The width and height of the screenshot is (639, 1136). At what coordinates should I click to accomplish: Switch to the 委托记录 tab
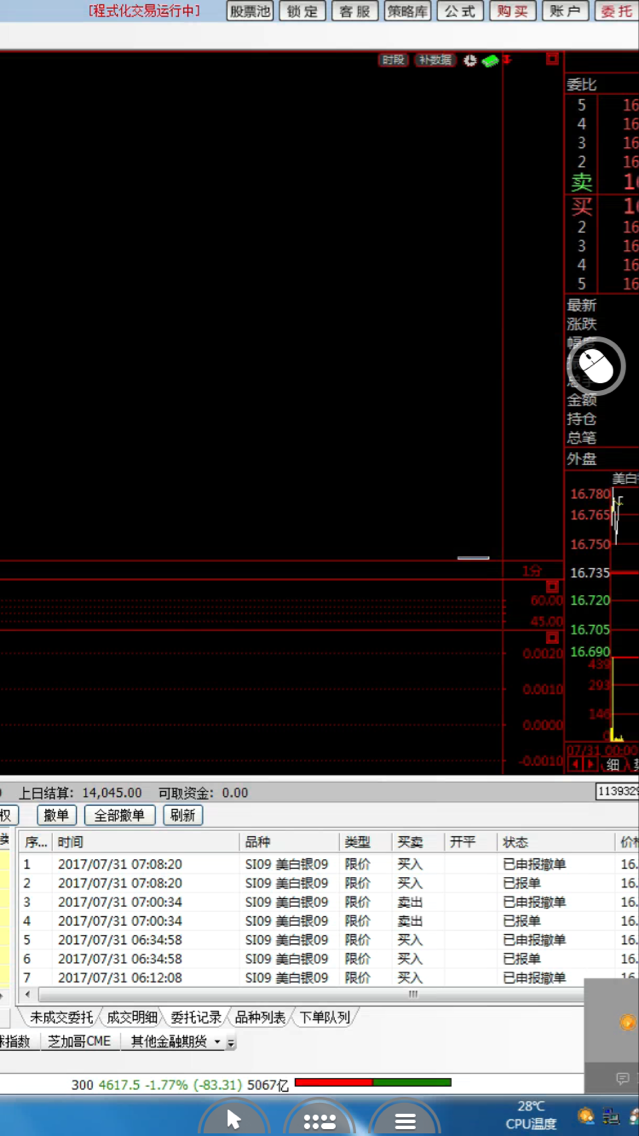(196, 1017)
